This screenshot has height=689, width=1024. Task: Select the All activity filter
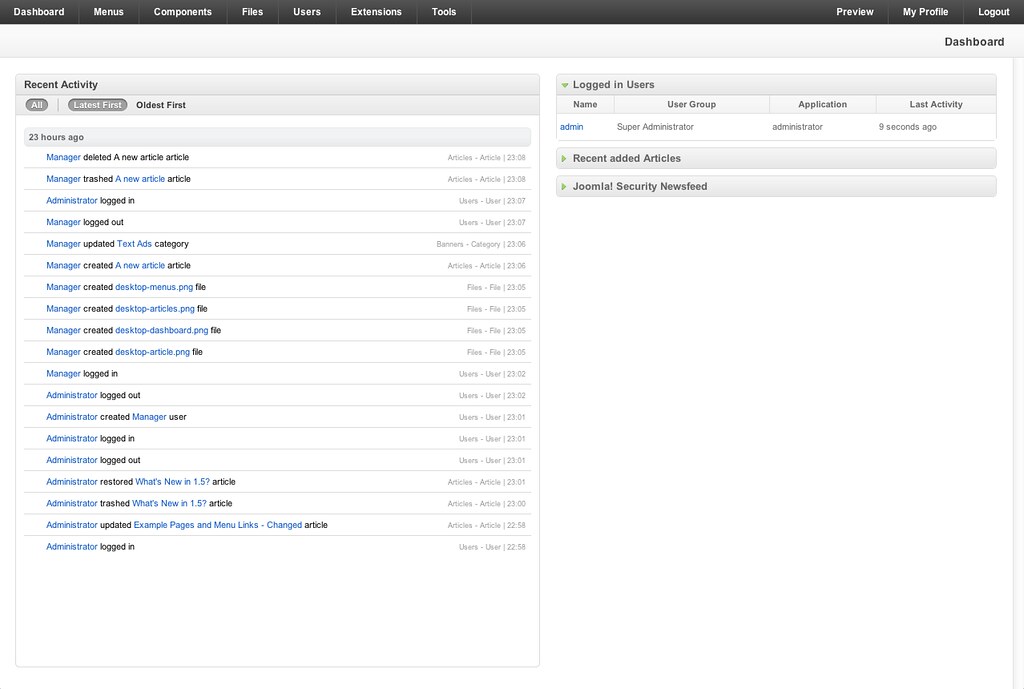coord(37,105)
